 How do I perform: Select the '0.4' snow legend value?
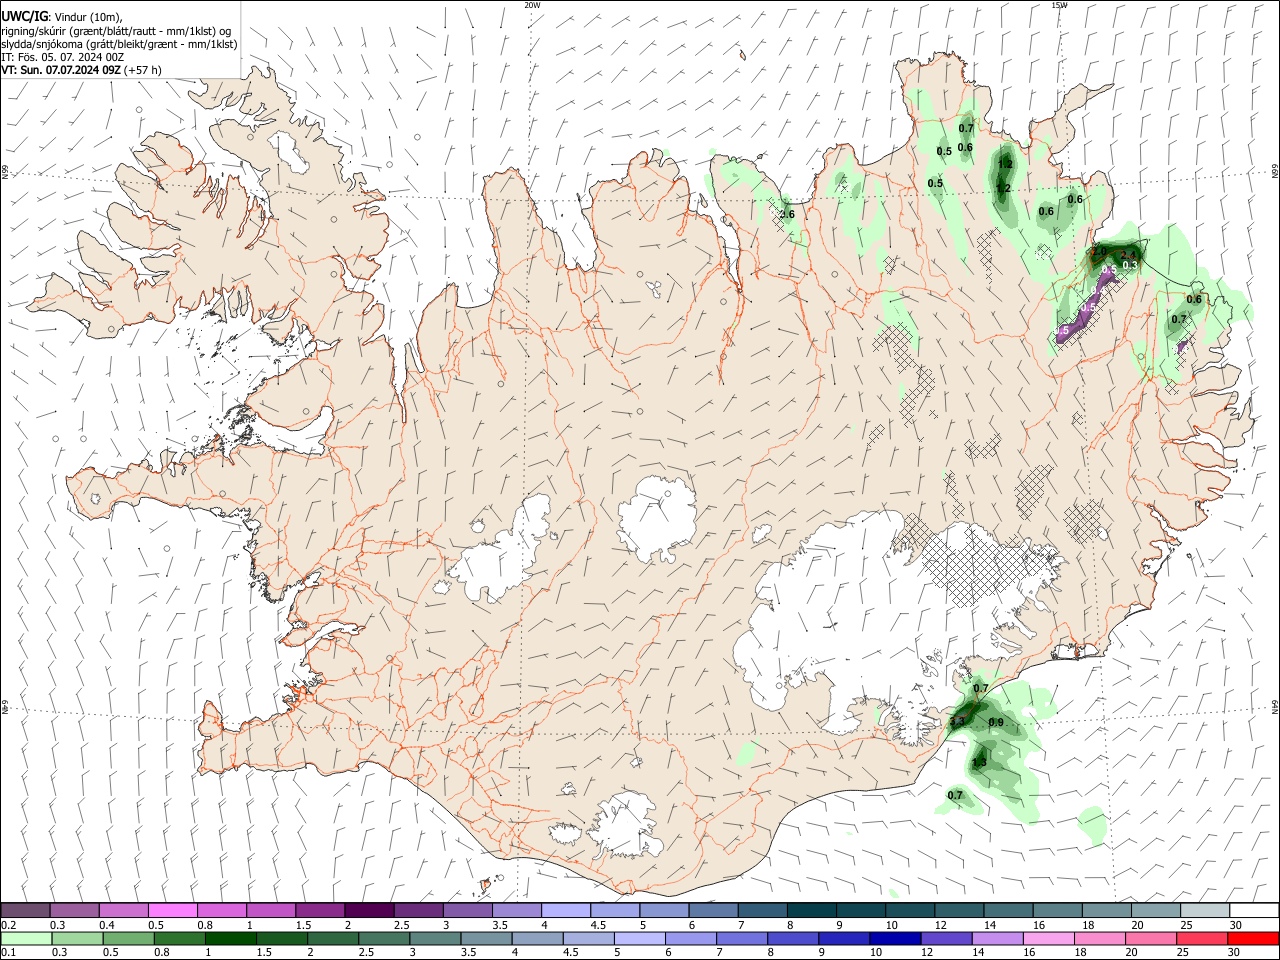tap(107, 925)
